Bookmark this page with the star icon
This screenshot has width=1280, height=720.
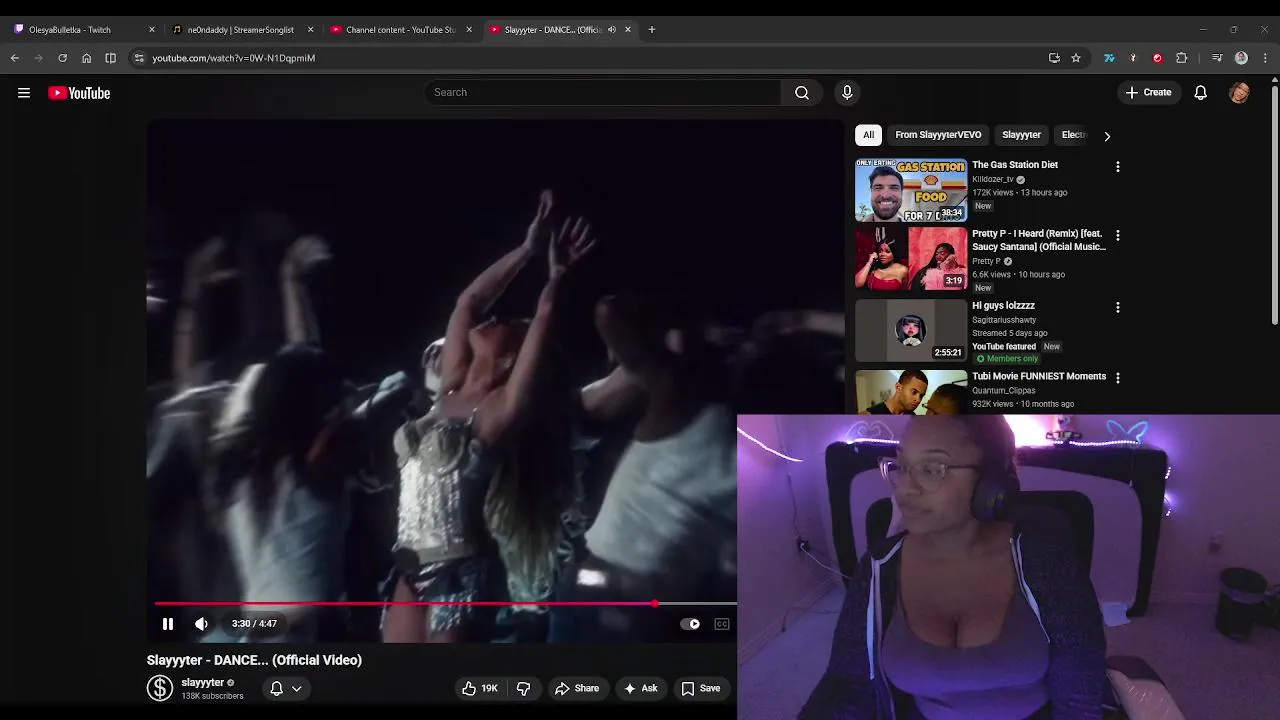pos(1076,58)
